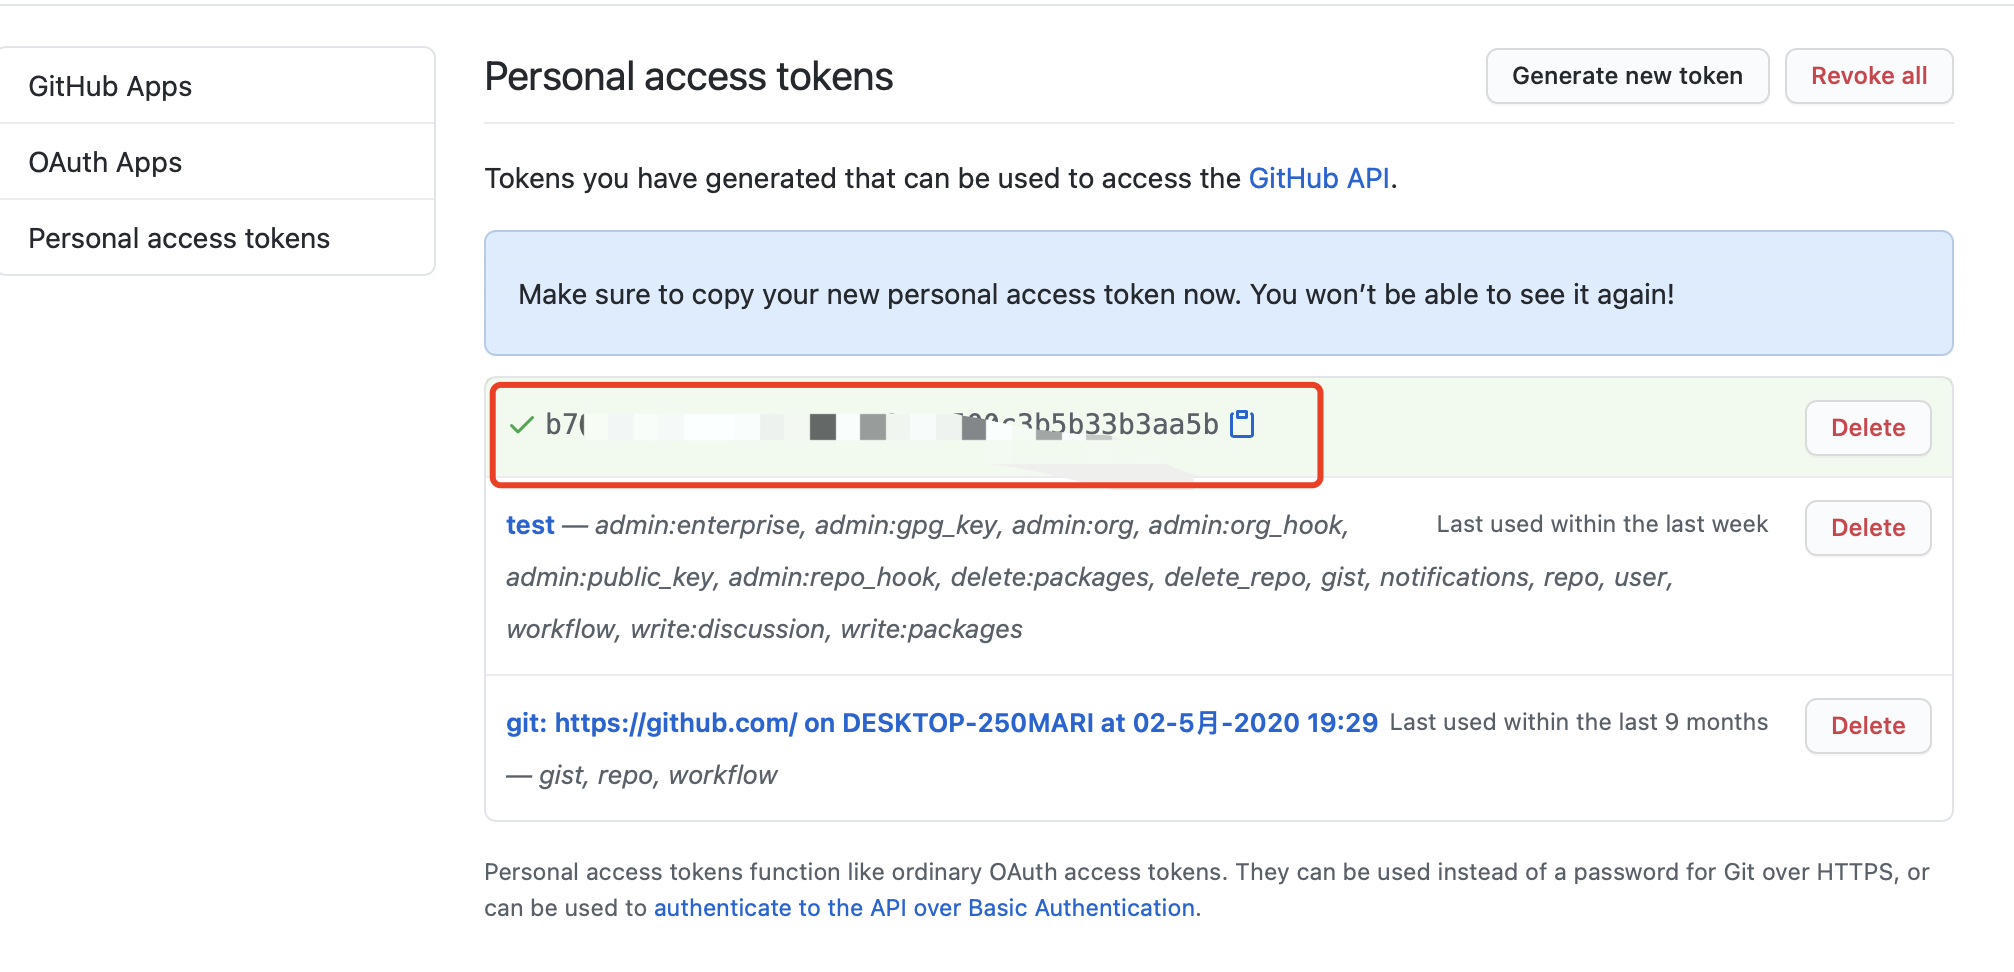This screenshot has width=2014, height=972.
Task: Click the partially hidden token string
Action: click(882, 425)
